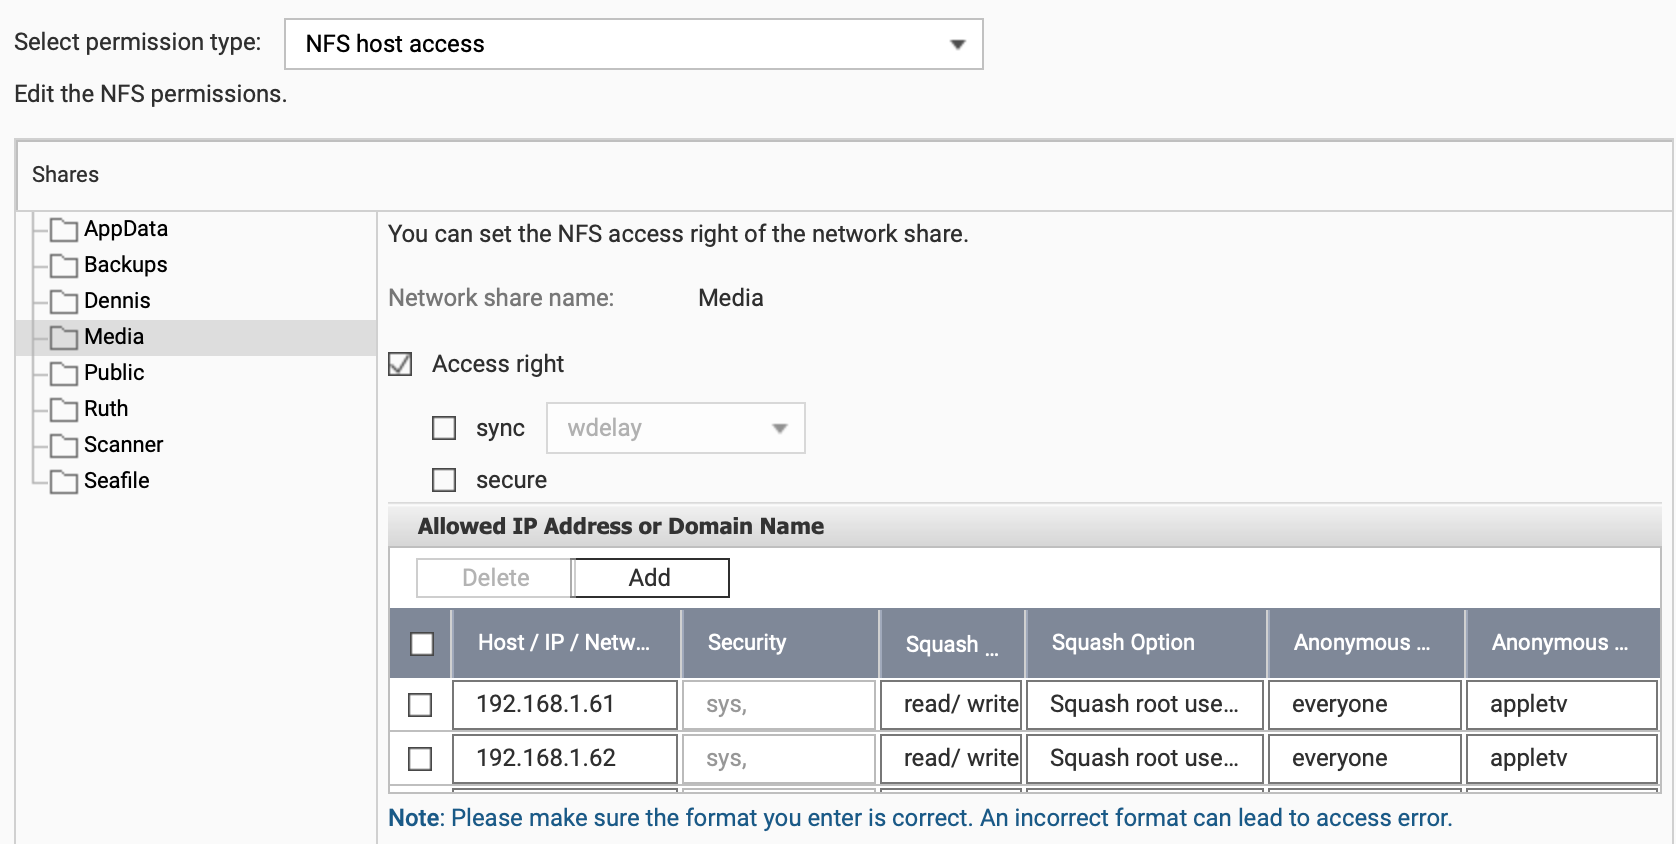Enable the sync checkbox

coord(444,428)
